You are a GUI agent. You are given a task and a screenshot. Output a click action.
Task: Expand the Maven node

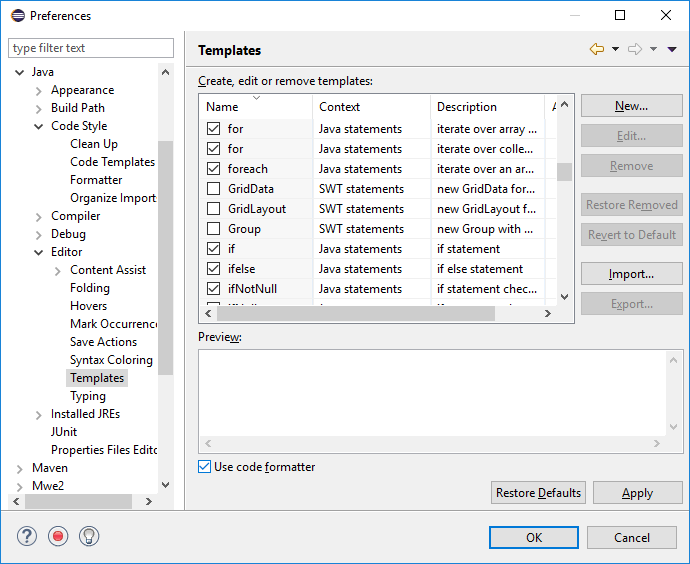pos(19,469)
